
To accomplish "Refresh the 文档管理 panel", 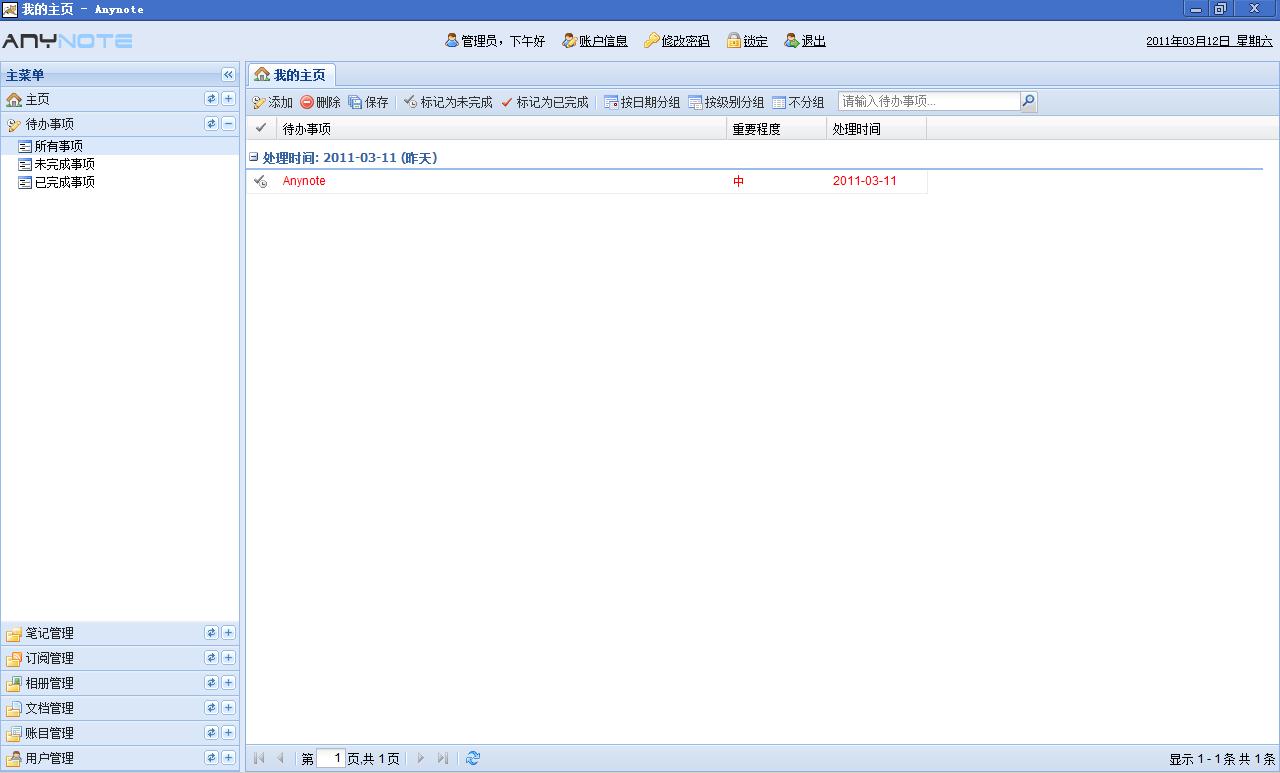I will (x=211, y=707).
